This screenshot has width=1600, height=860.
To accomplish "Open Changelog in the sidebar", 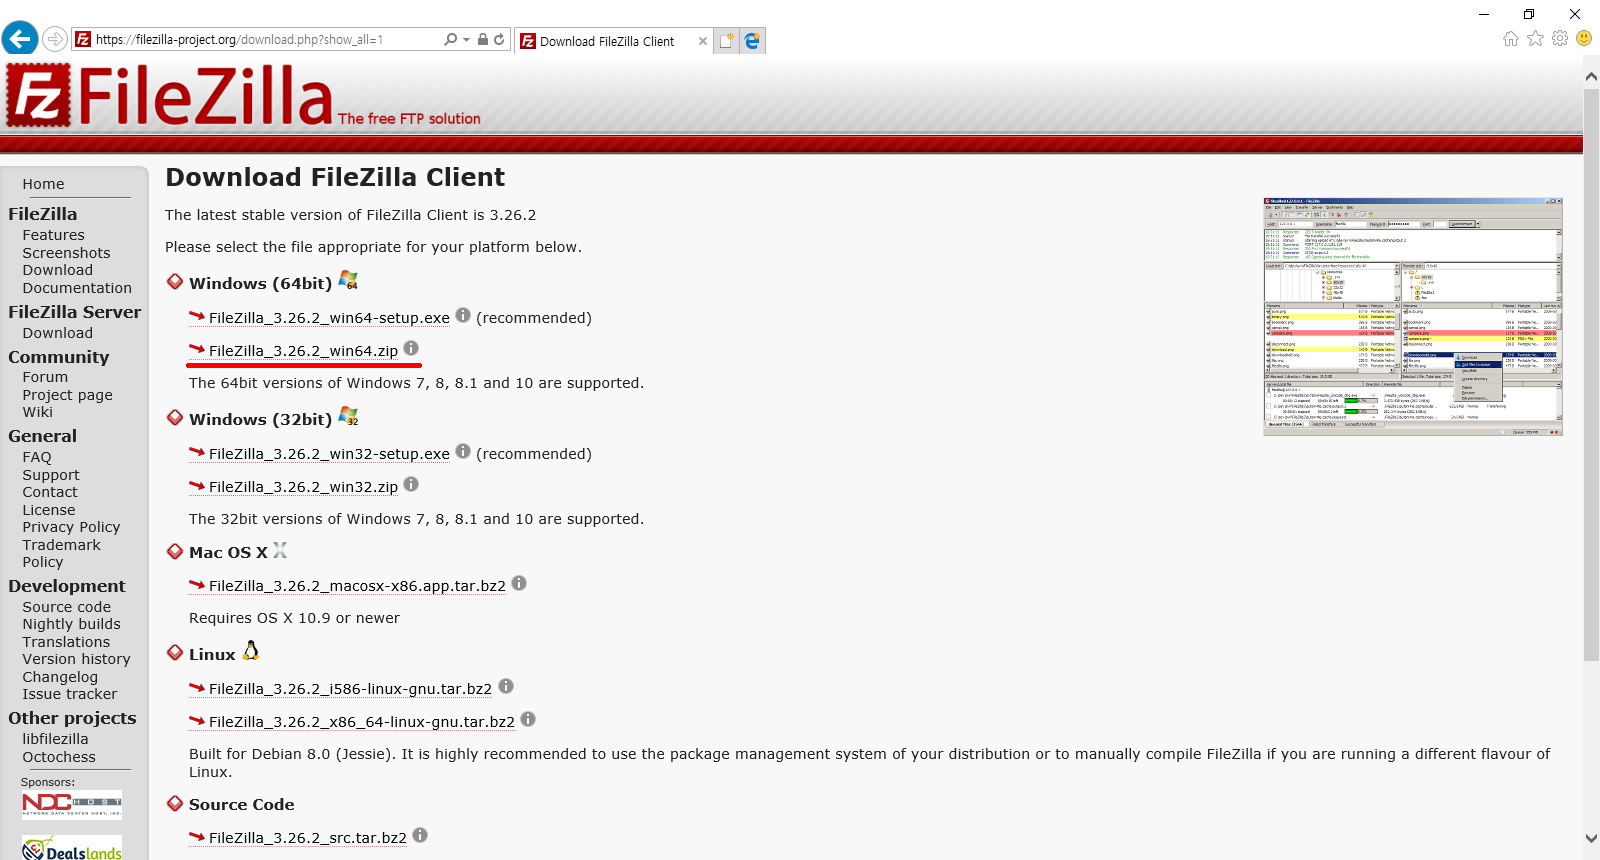I will pyautogui.click(x=60, y=677).
